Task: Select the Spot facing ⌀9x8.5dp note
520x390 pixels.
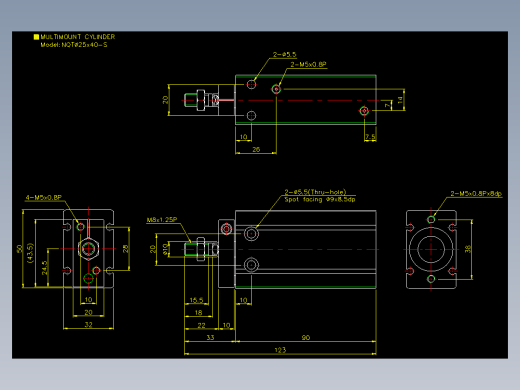Action: pyautogui.click(x=320, y=199)
